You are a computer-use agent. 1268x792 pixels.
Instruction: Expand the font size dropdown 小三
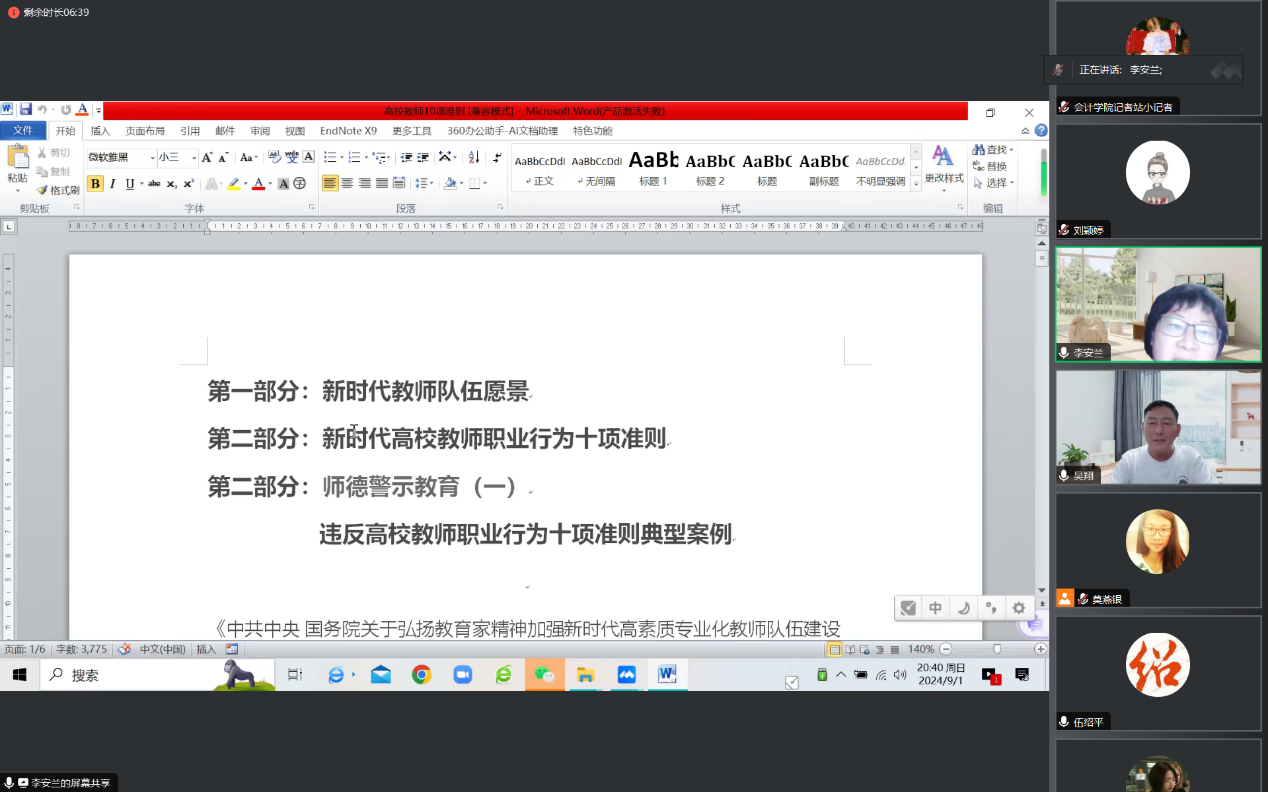pyautogui.click(x=193, y=157)
